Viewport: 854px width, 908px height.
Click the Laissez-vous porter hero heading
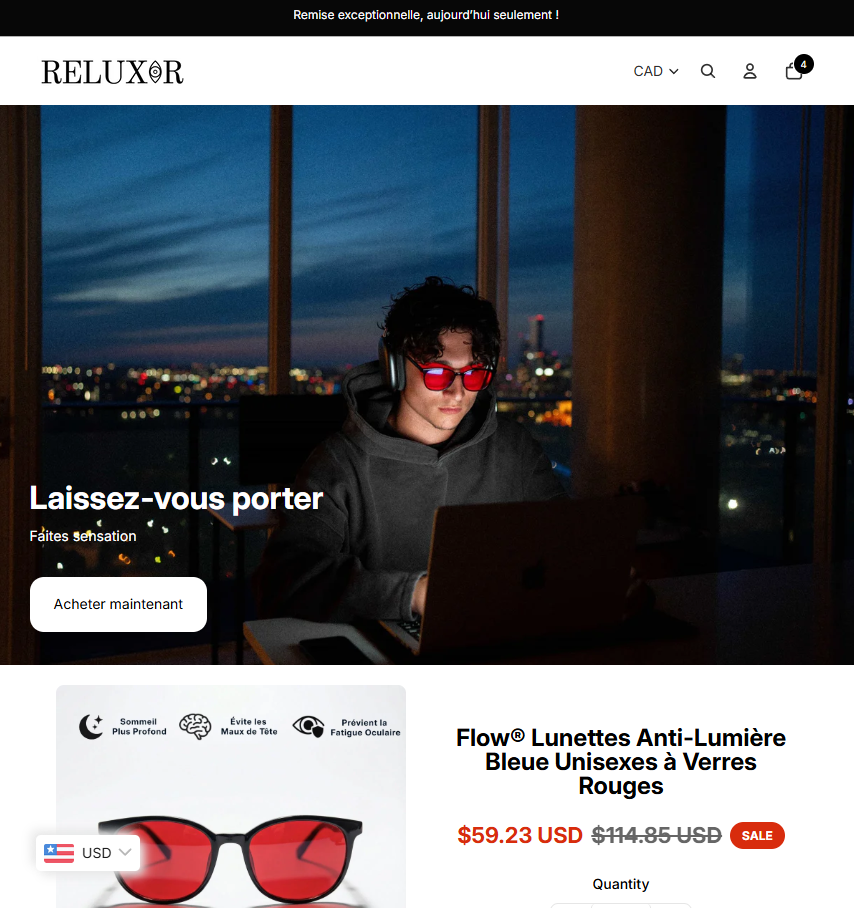176,499
